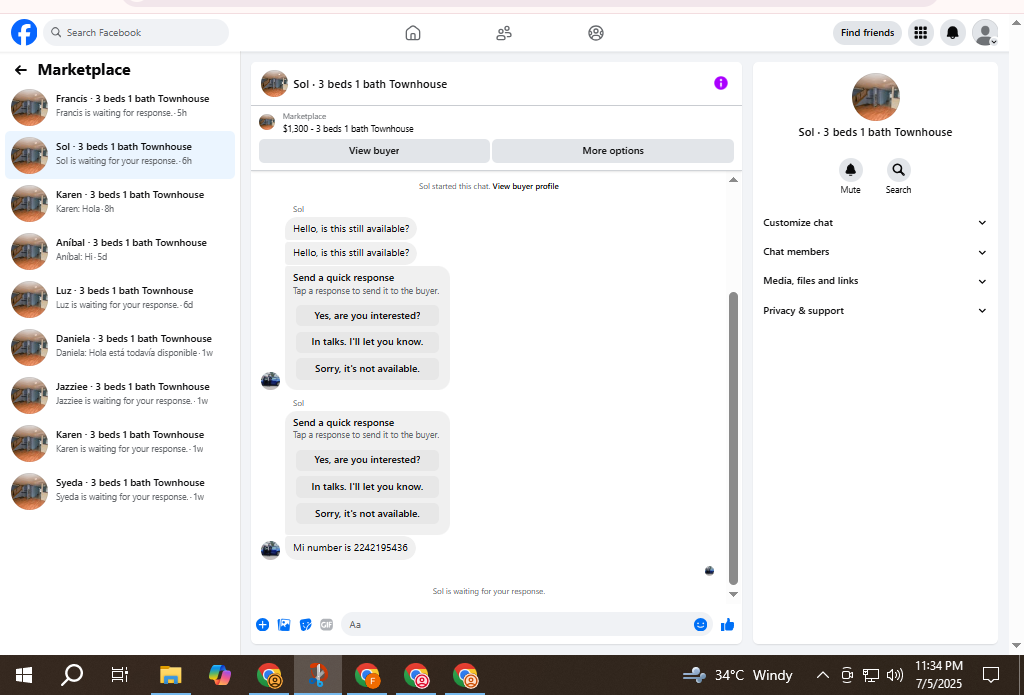Open Task View on taskbar
This screenshot has width=1024, height=695.
[120, 675]
